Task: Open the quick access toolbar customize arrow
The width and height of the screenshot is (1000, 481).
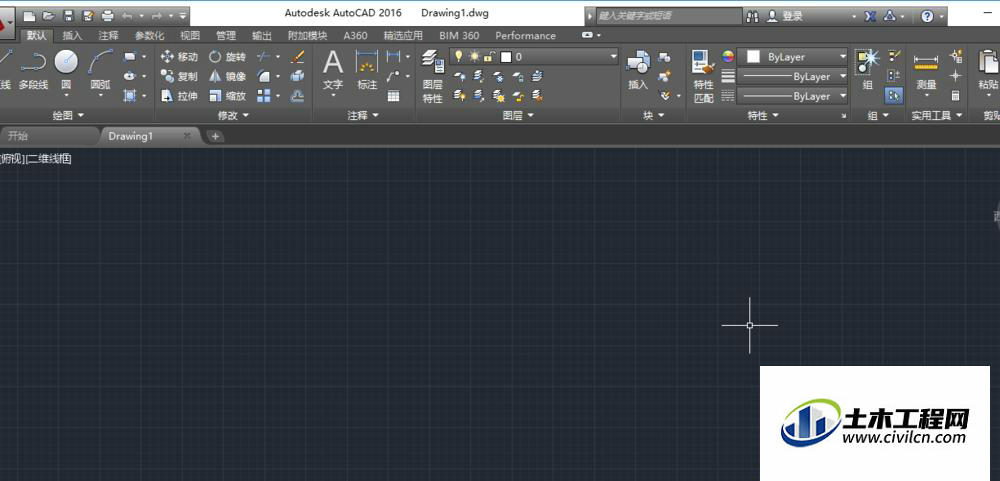Action: coord(184,15)
